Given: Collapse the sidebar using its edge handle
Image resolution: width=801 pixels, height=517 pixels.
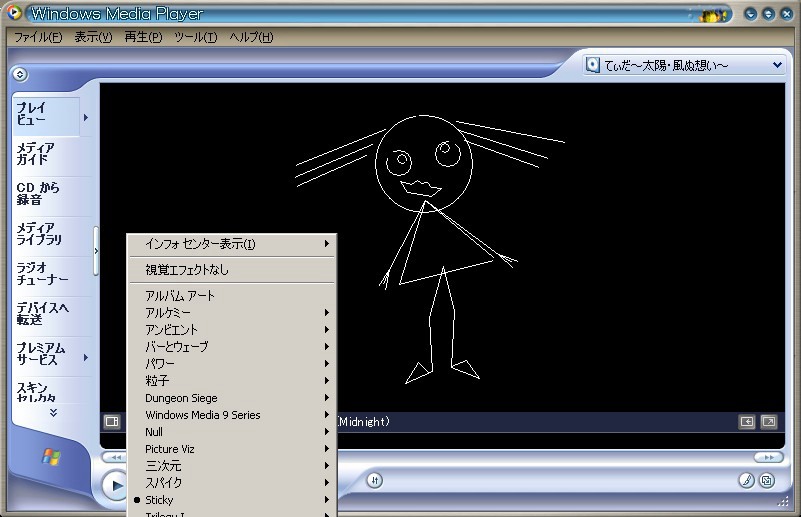Looking at the screenshot, I should click(x=96, y=251).
